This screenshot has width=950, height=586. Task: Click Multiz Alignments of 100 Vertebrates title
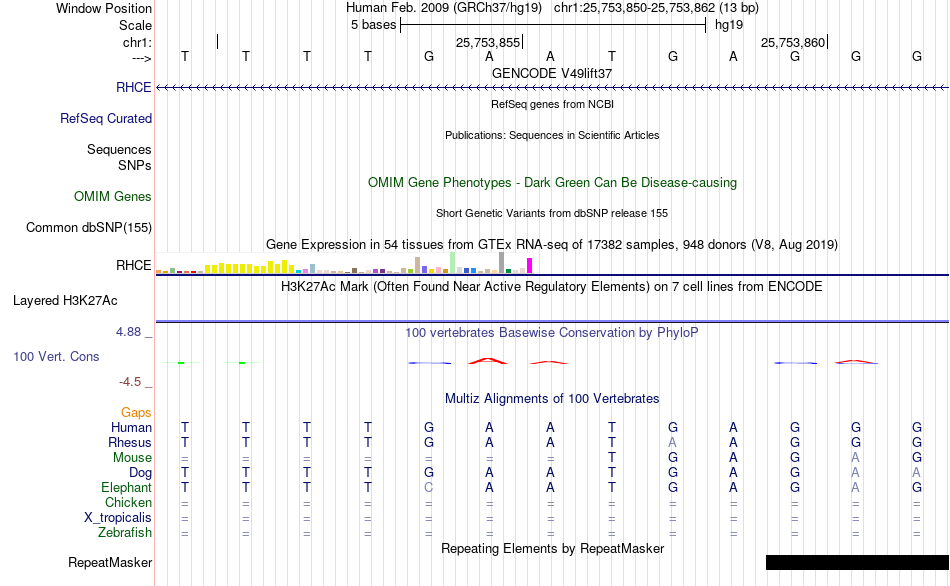coord(552,399)
